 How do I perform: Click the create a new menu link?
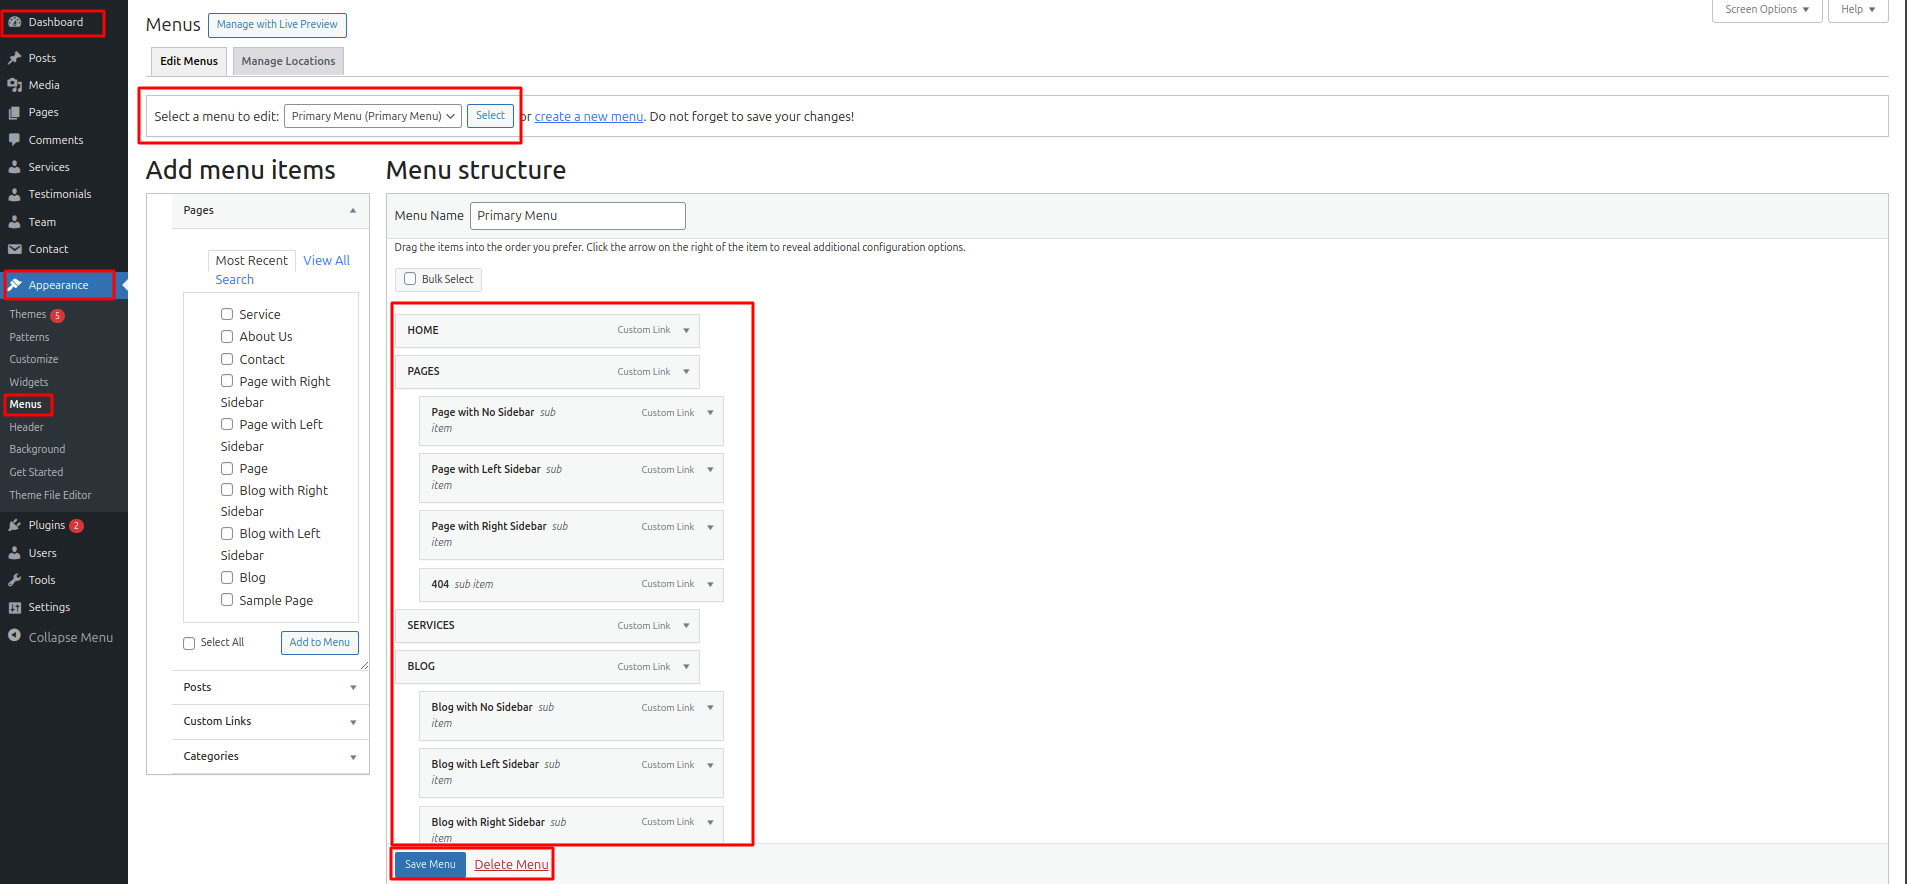tap(589, 117)
